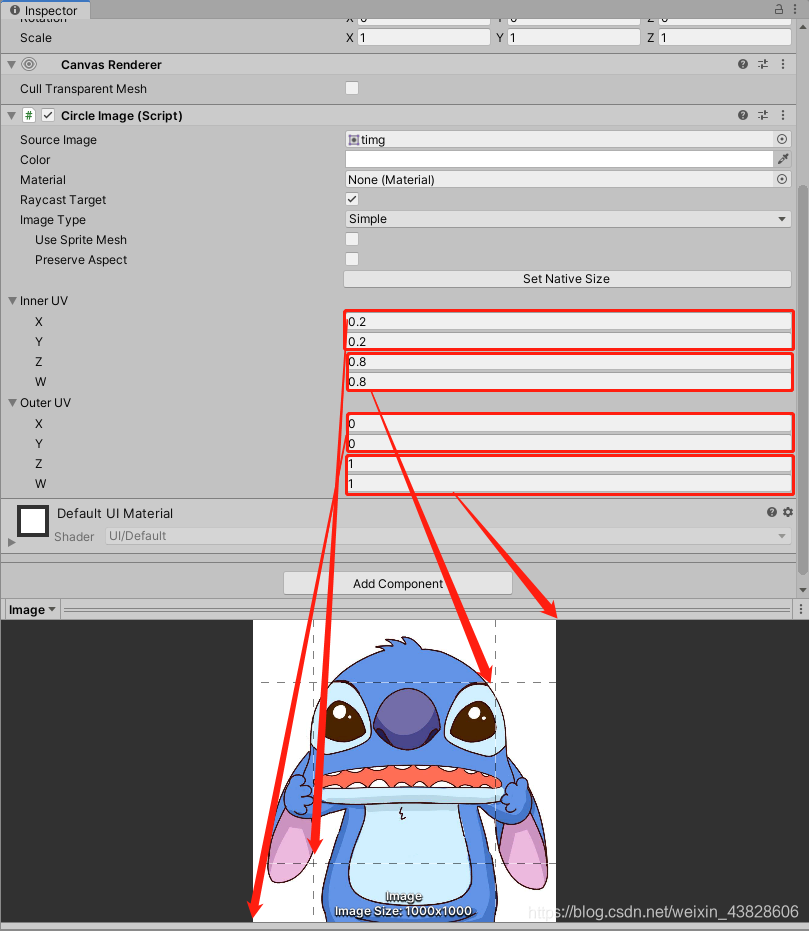Open Canvas Renderer preset selector
The image size is (809, 931).
(x=763, y=64)
